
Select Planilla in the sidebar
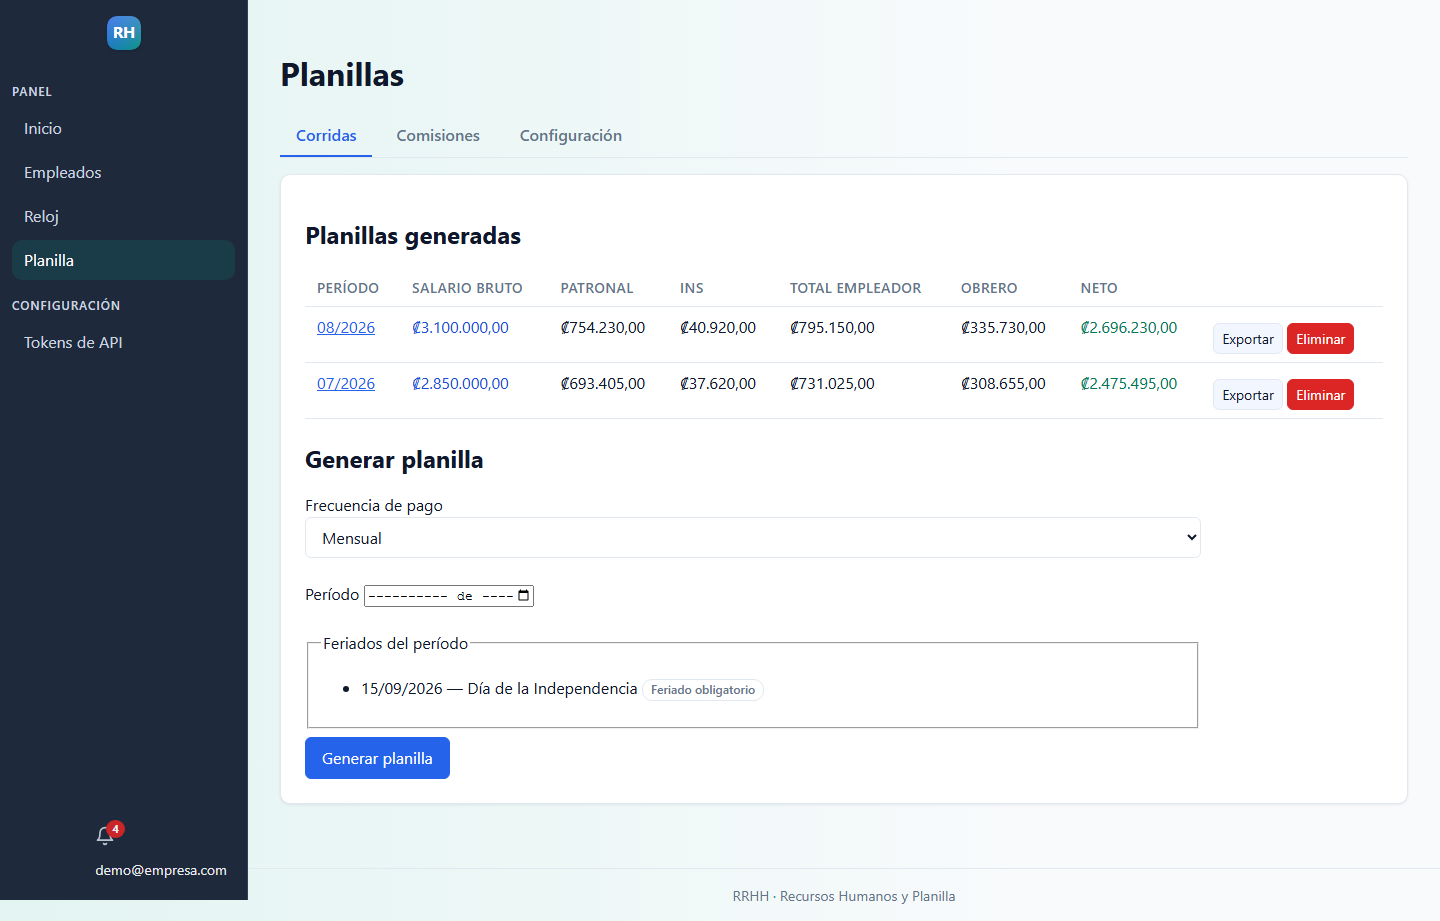pos(123,261)
